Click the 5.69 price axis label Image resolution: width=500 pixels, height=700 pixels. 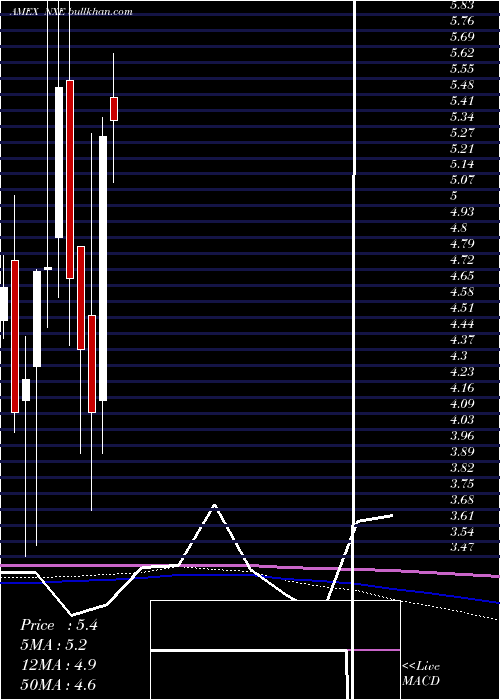pyautogui.click(x=462, y=37)
